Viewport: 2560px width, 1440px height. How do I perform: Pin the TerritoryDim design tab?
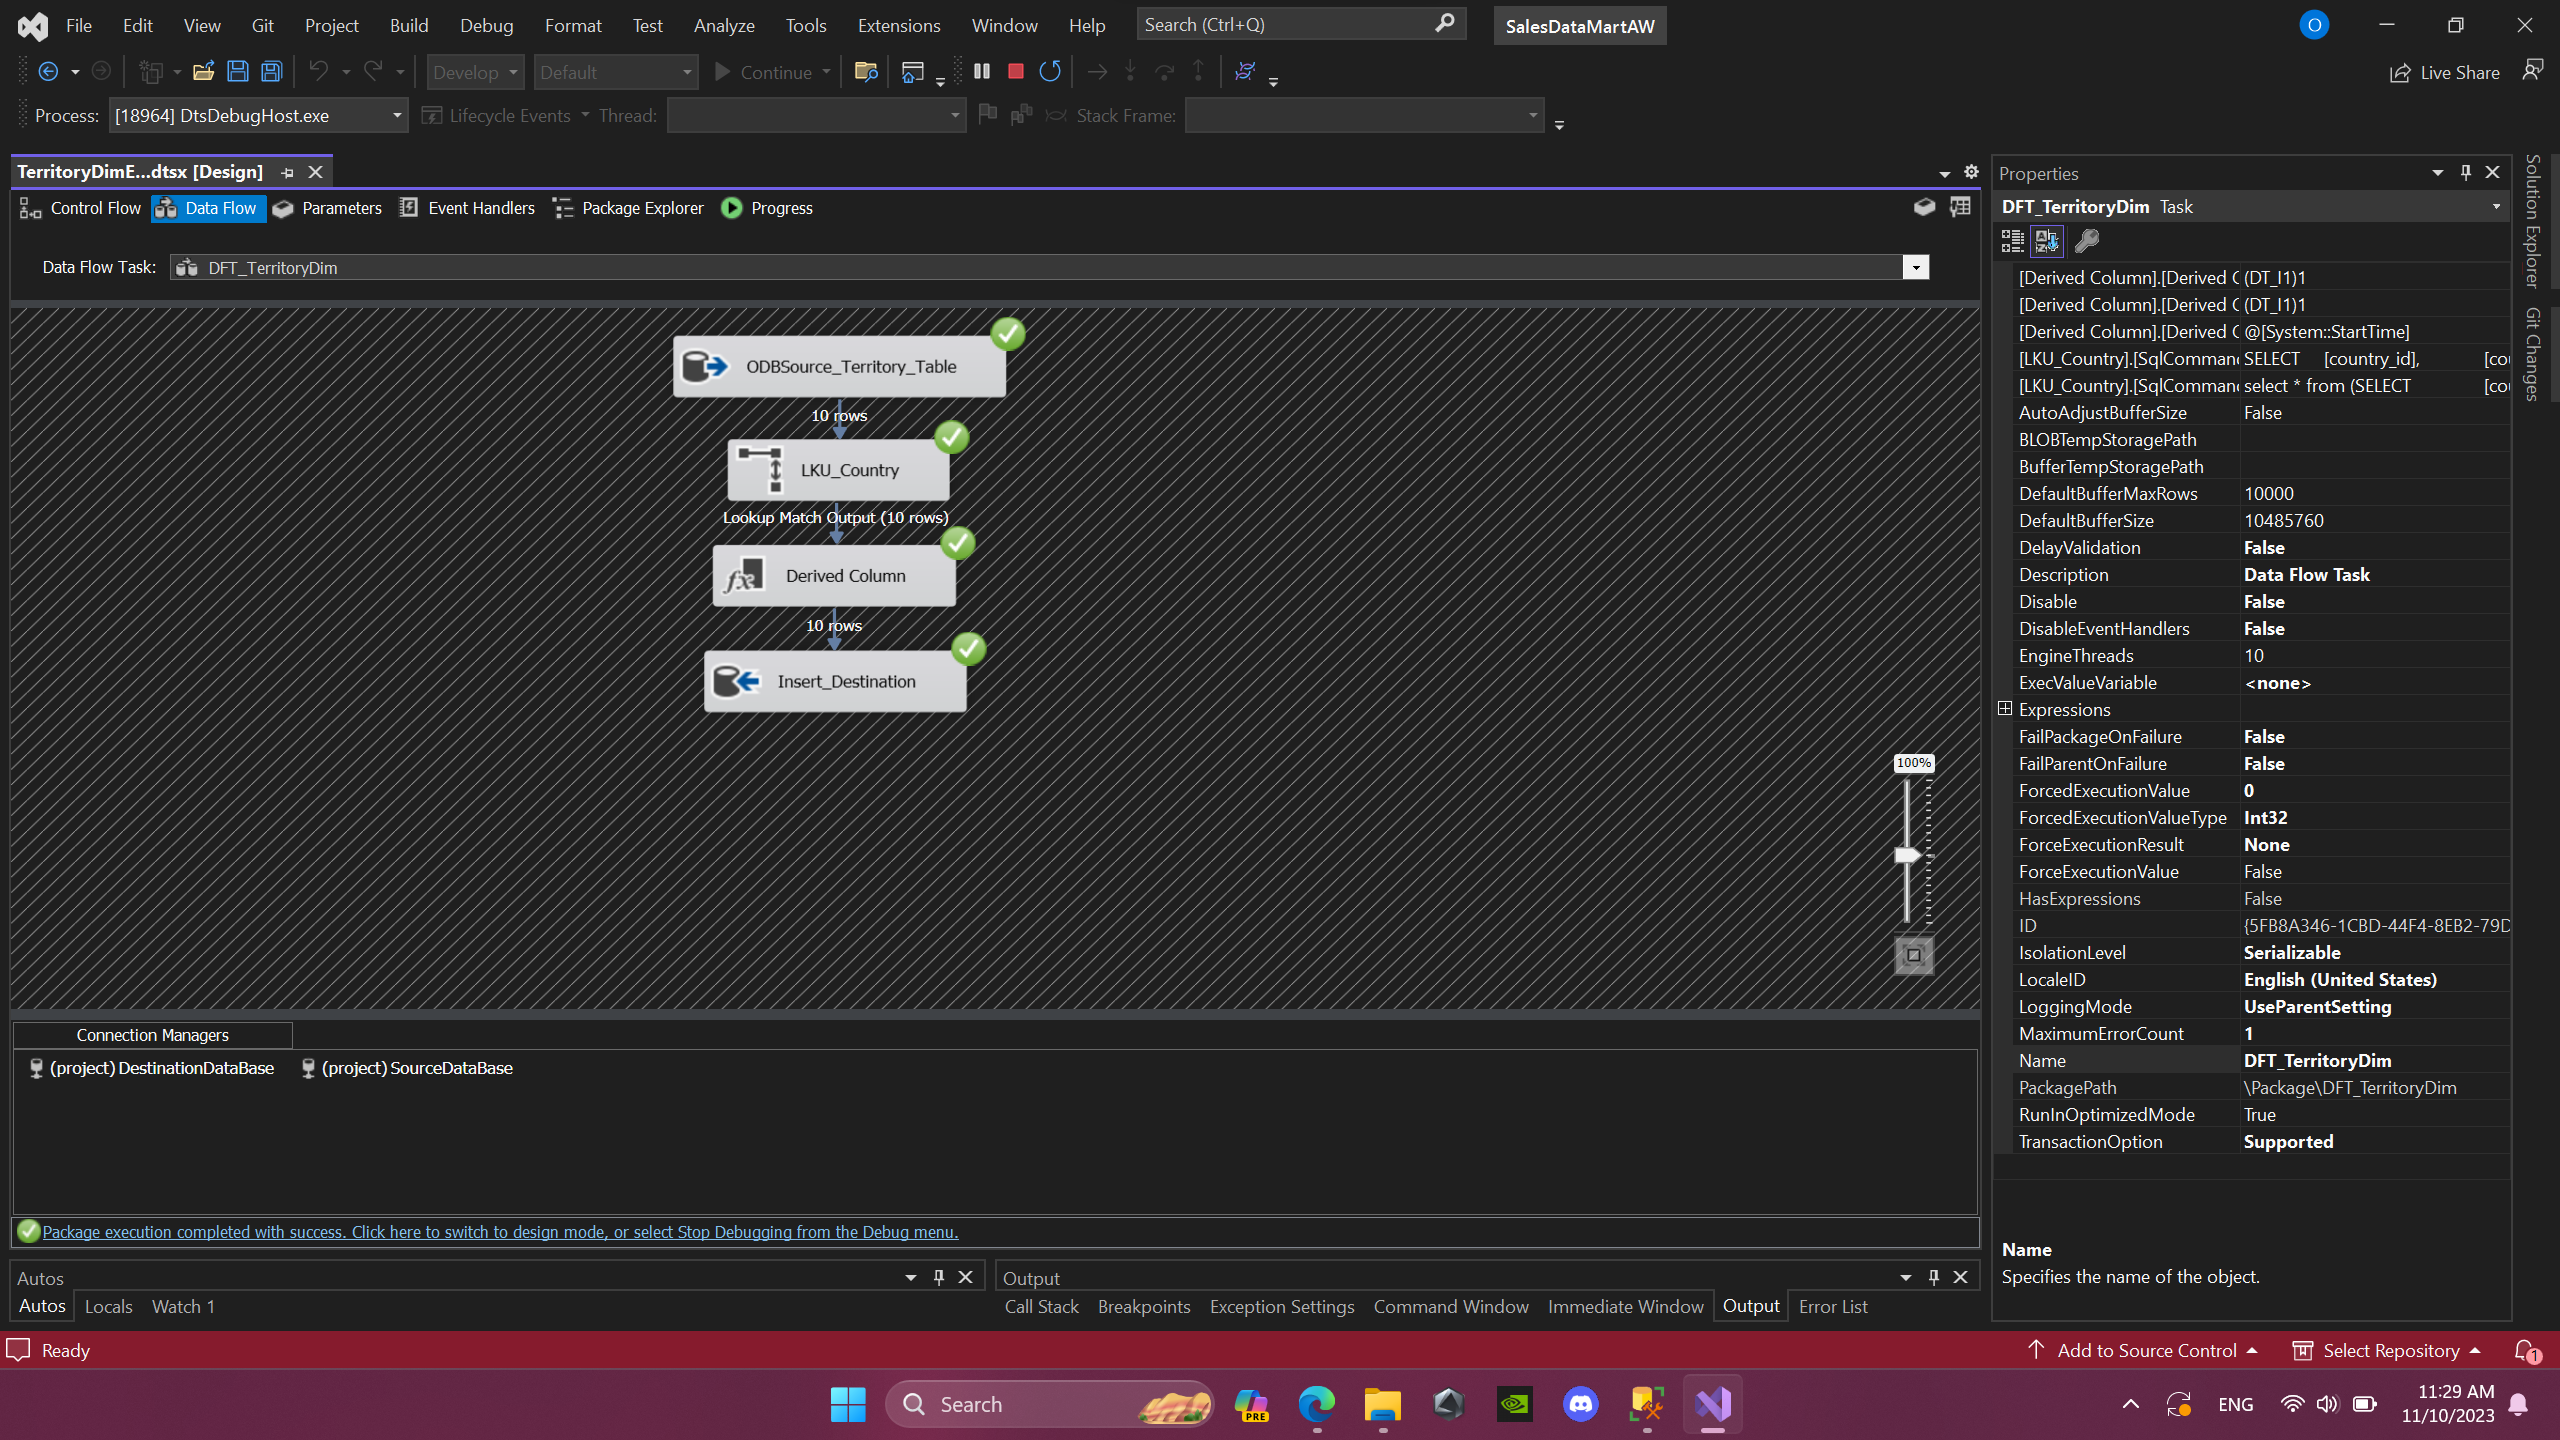[287, 172]
